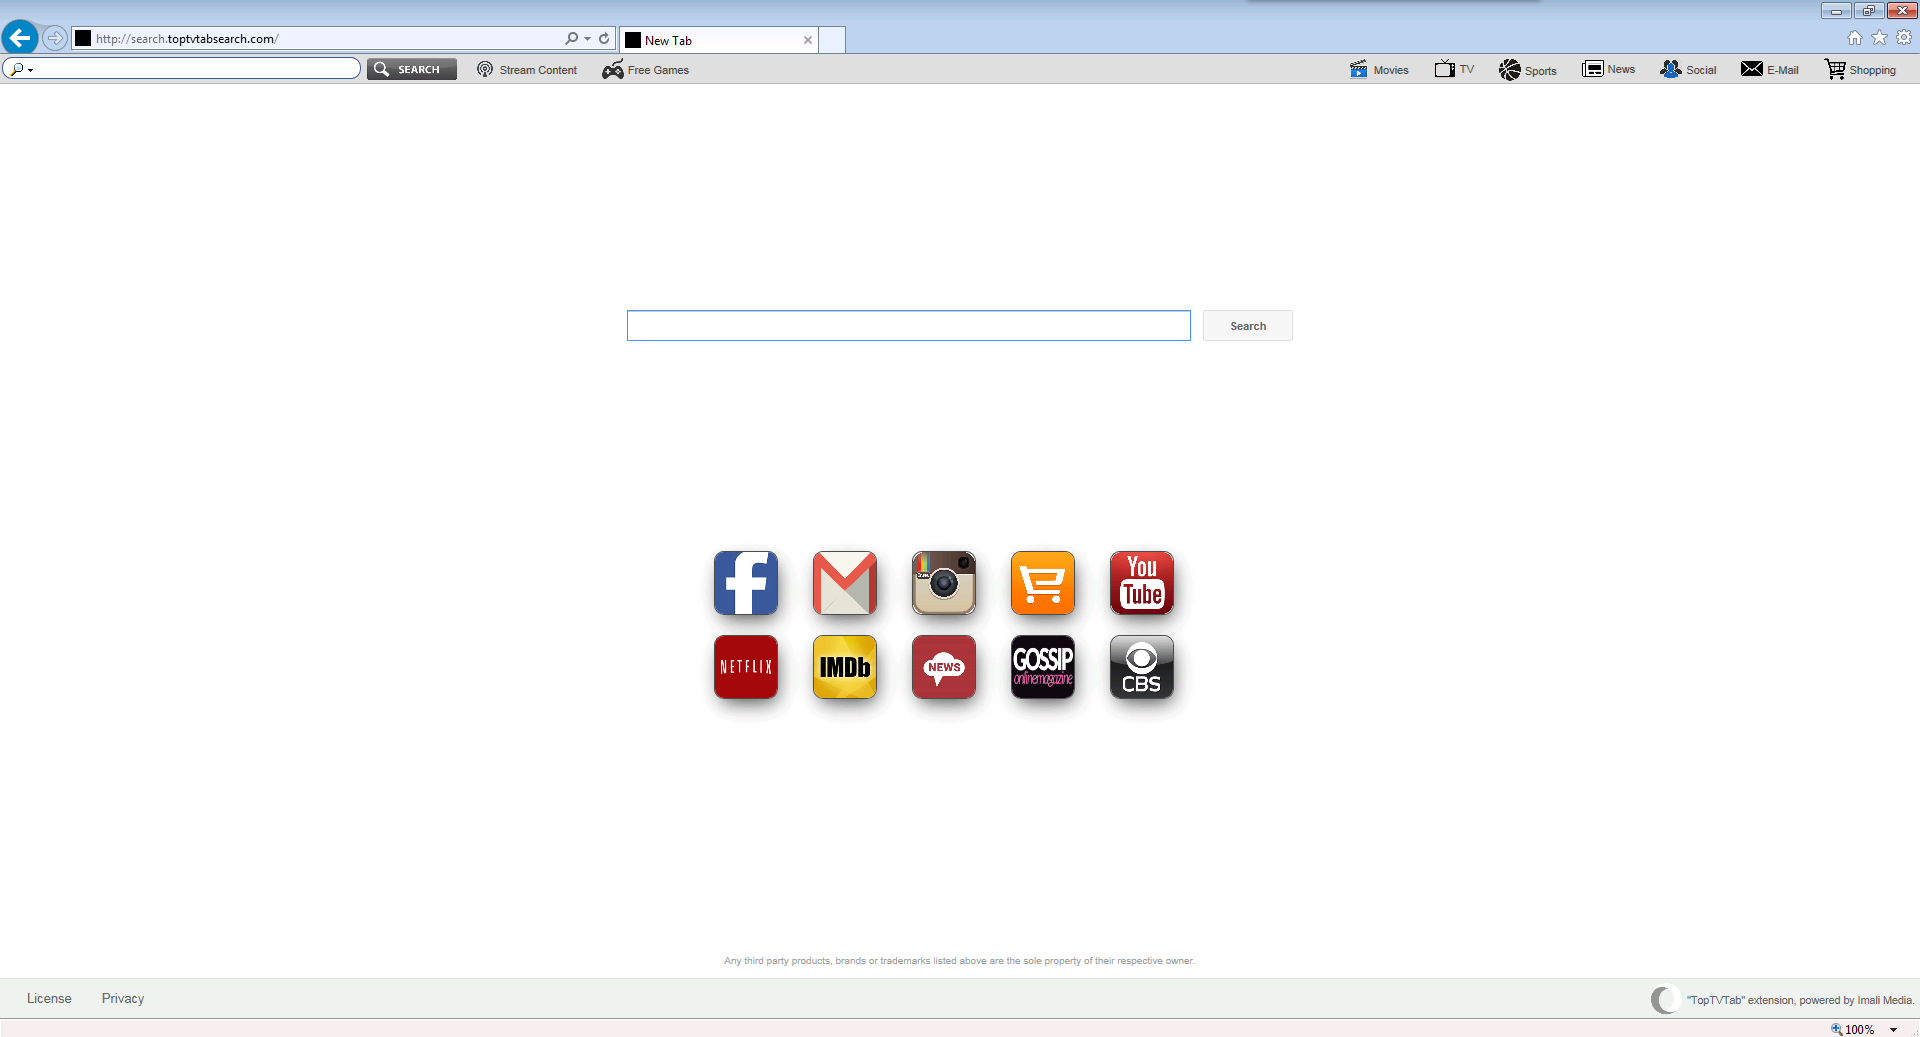Image resolution: width=1920 pixels, height=1037 pixels.
Task: Open the Instagram camera tile
Action: (x=944, y=583)
